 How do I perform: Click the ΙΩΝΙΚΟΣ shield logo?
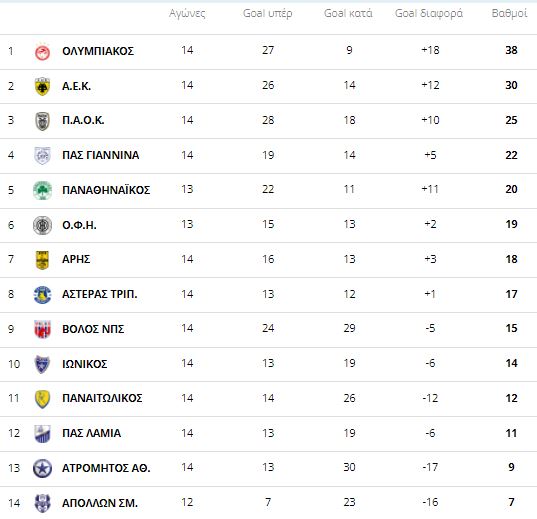click(42, 364)
